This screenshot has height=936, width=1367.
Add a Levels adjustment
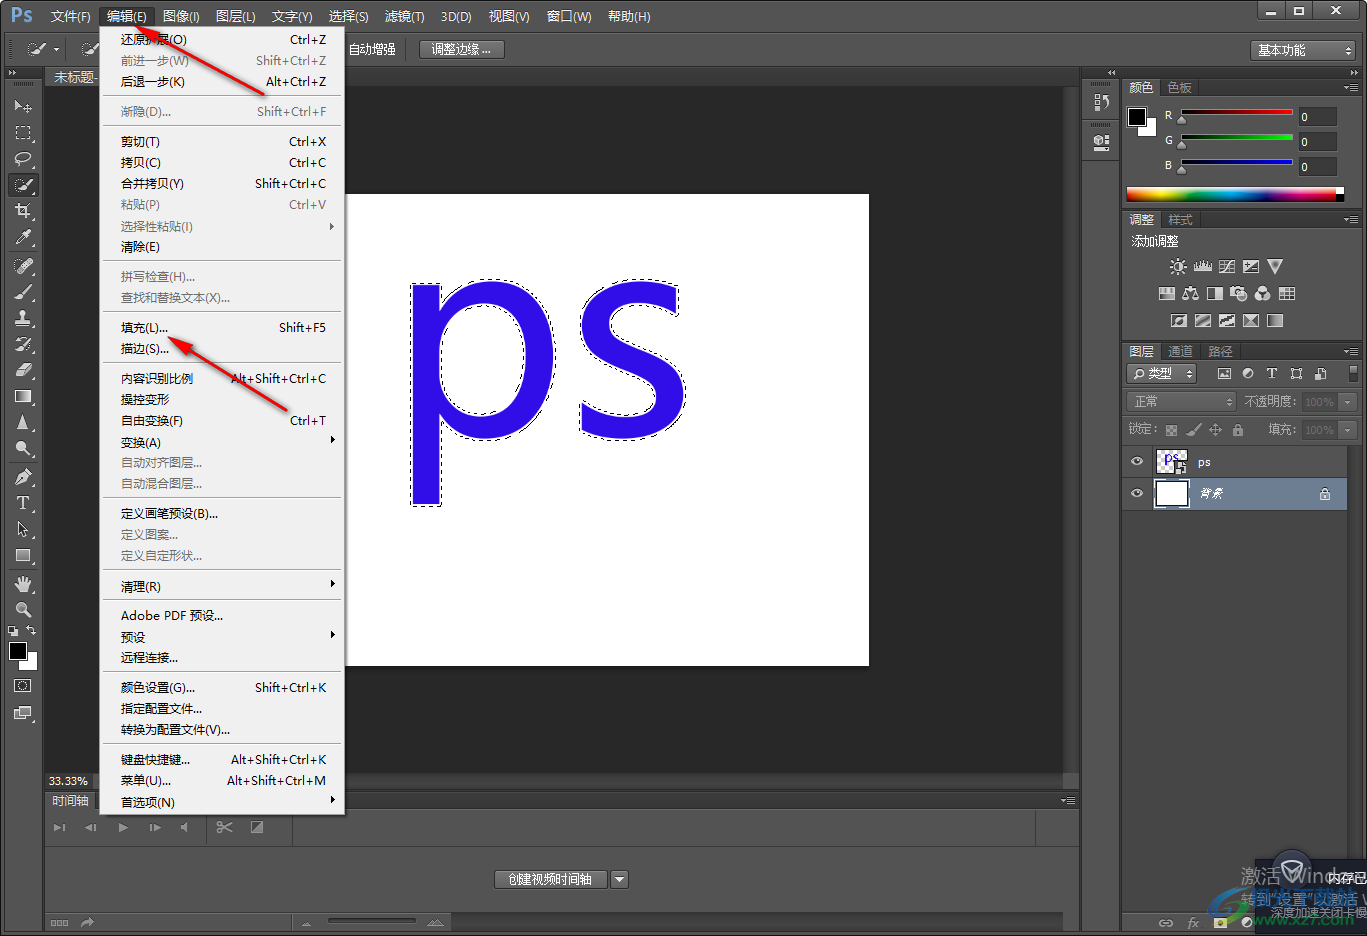click(1203, 267)
